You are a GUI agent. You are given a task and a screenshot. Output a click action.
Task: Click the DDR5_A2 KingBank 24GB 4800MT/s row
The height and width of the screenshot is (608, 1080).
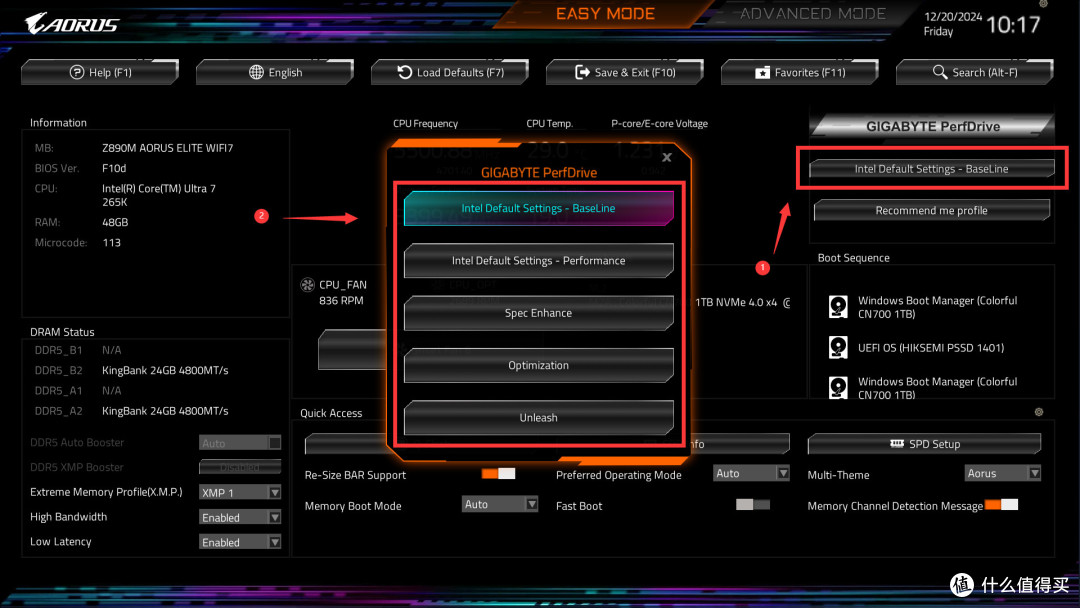[132, 411]
